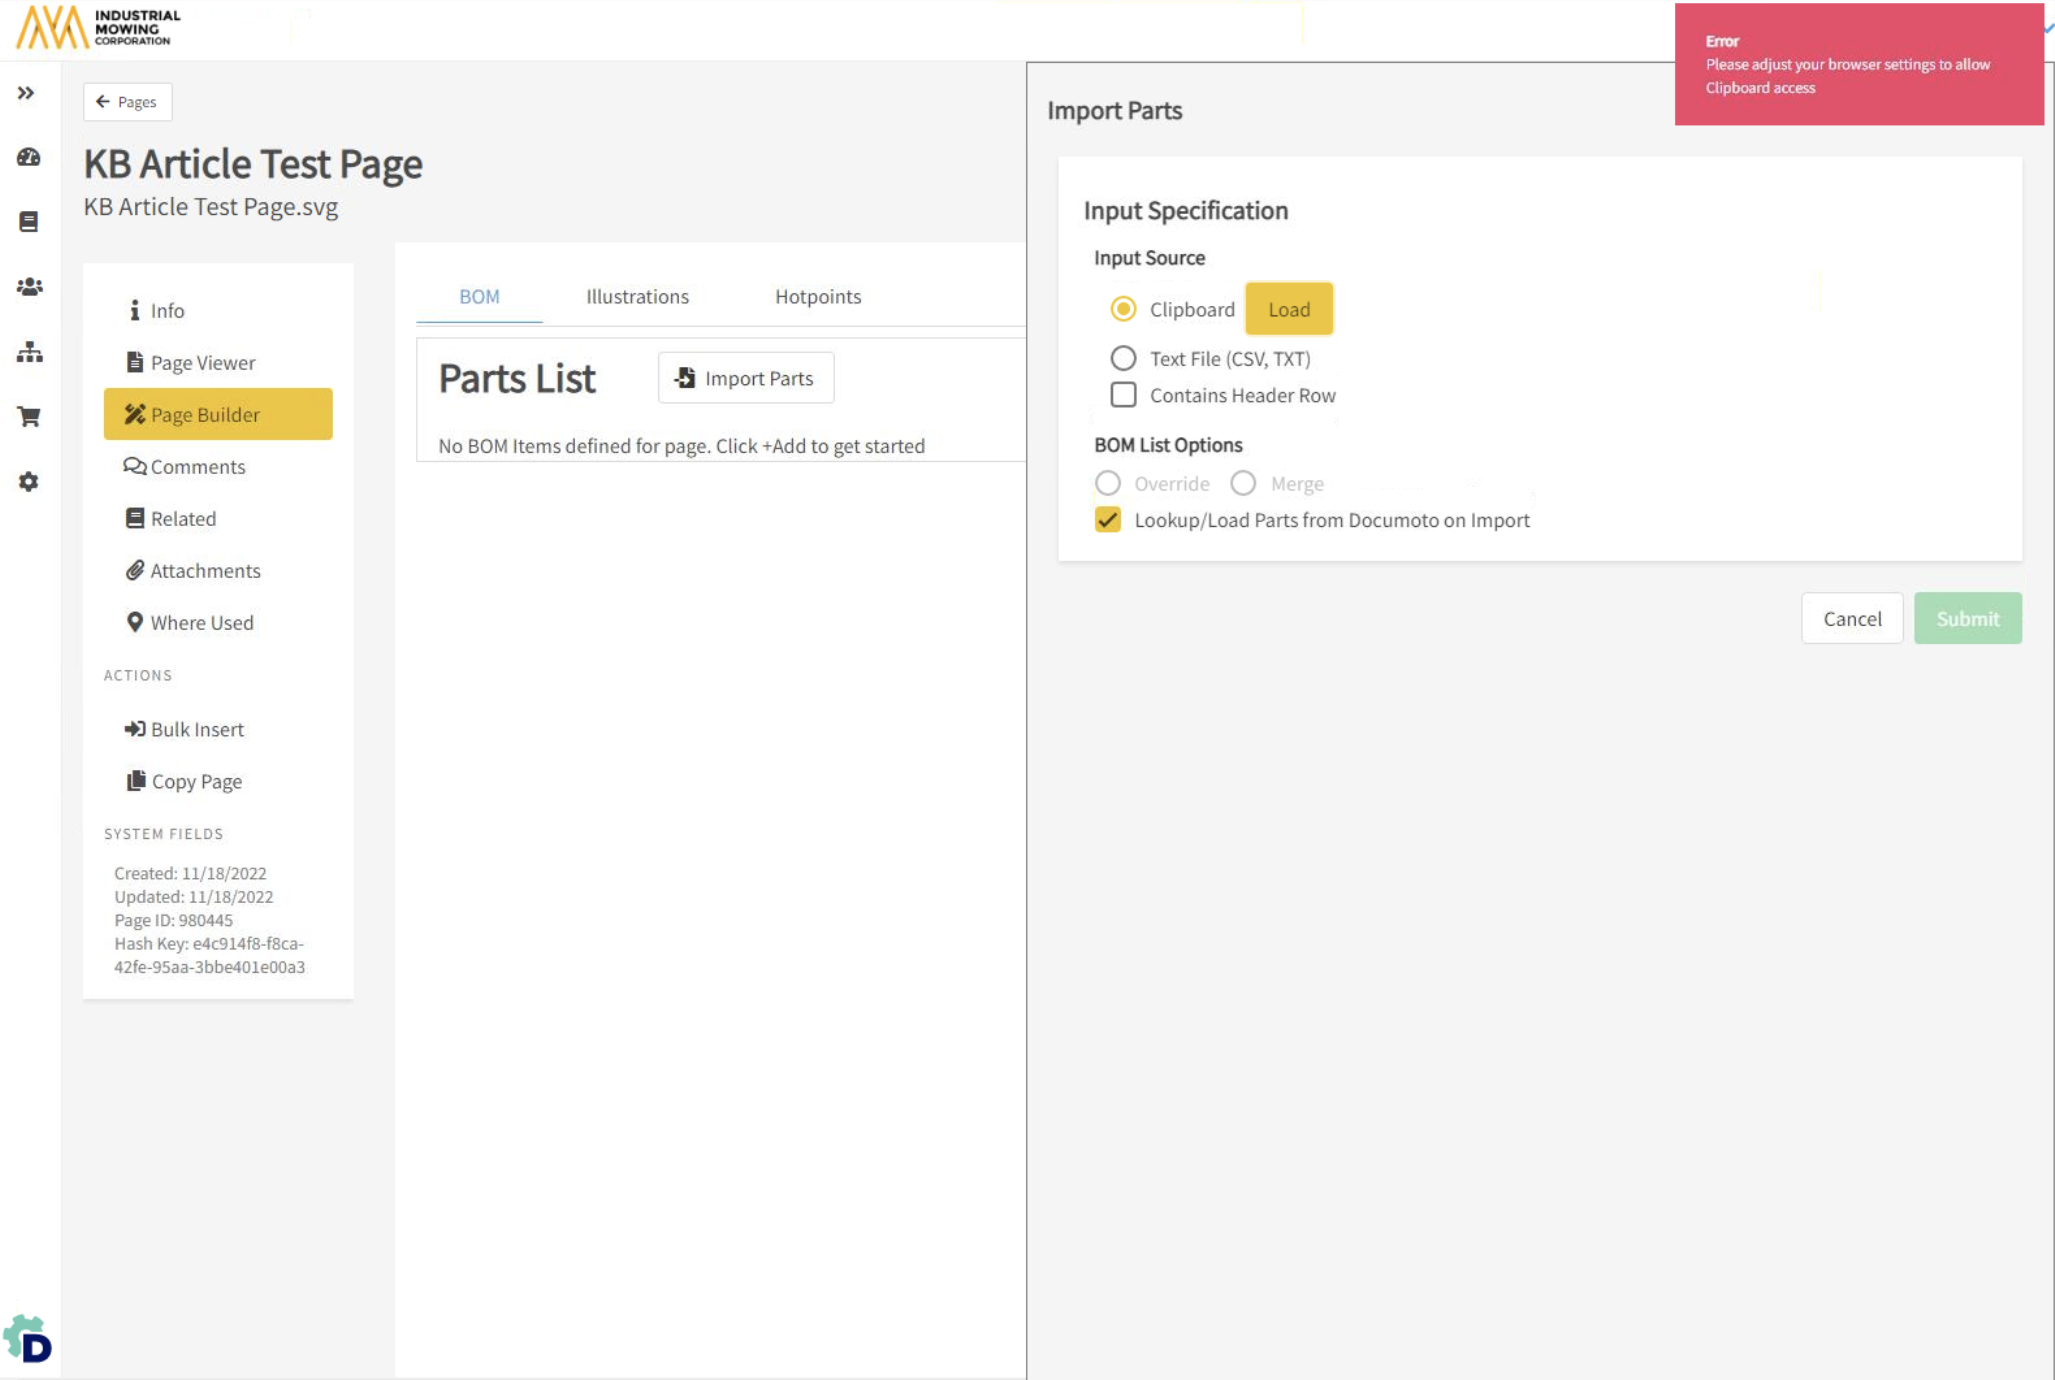Go back using the Pages button
Image resolution: width=2055 pixels, height=1380 pixels.
click(x=127, y=102)
